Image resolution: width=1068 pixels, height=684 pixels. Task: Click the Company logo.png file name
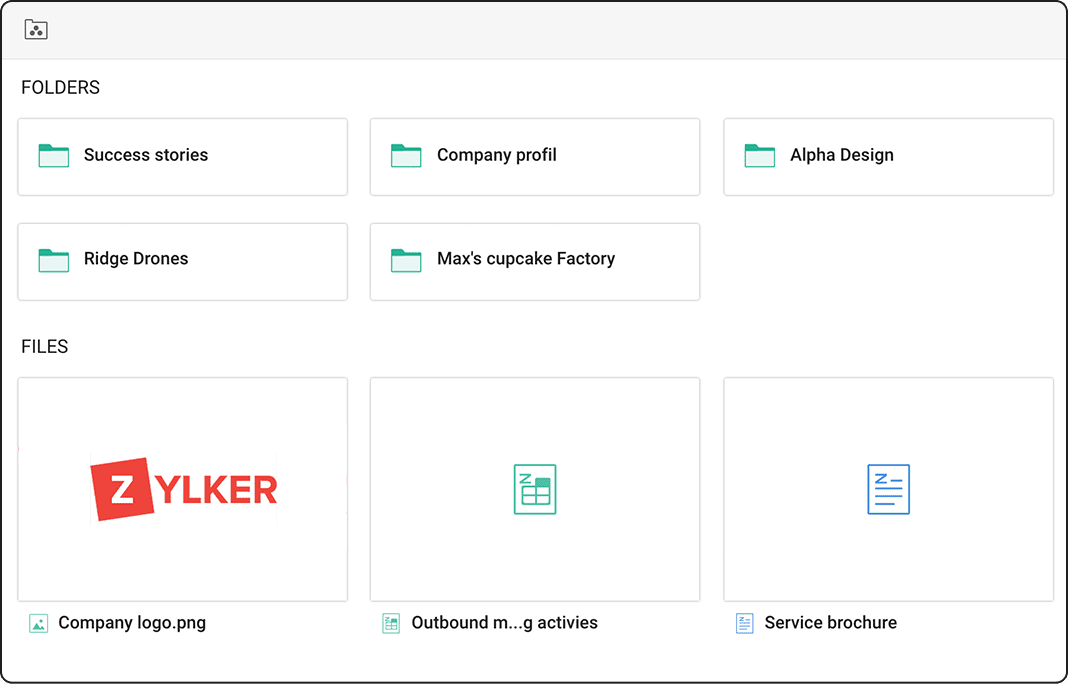[132, 623]
